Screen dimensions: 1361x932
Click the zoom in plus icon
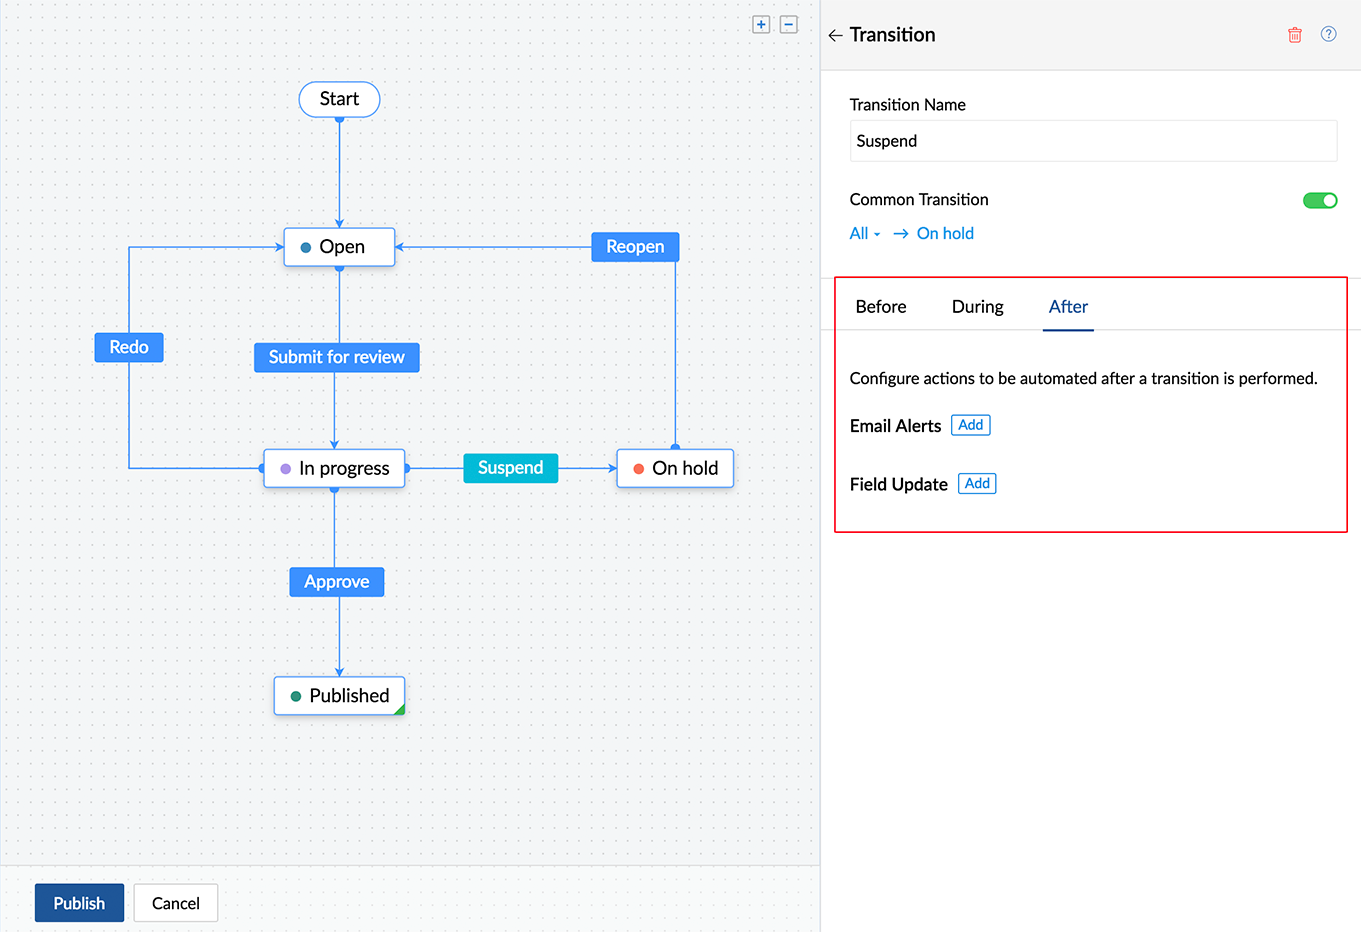[761, 25]
